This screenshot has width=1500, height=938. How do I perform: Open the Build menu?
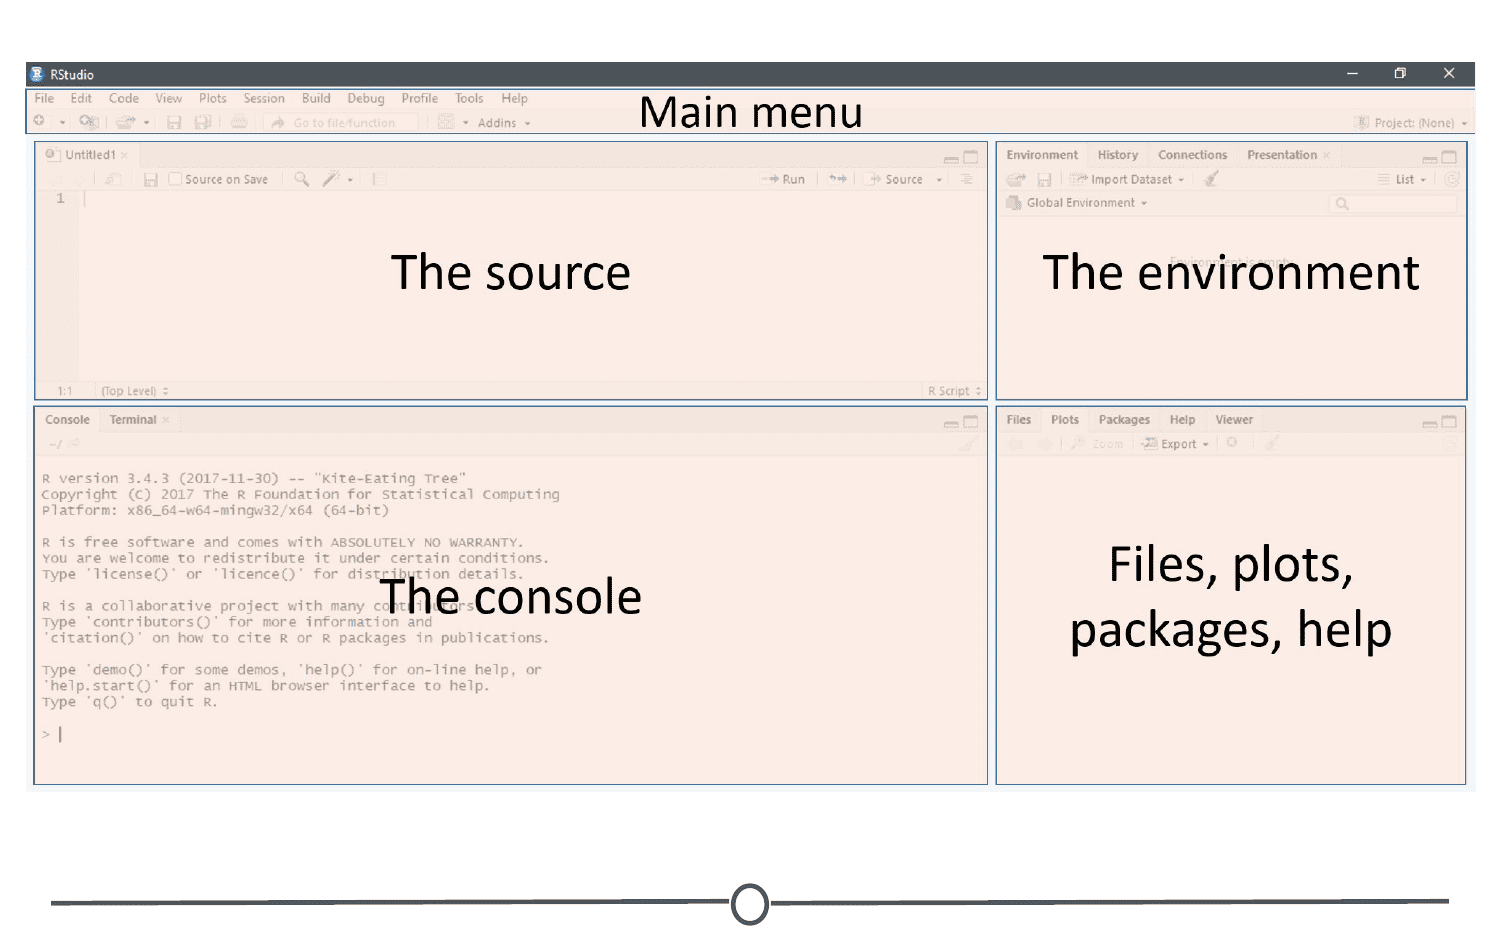click(316, 98)
